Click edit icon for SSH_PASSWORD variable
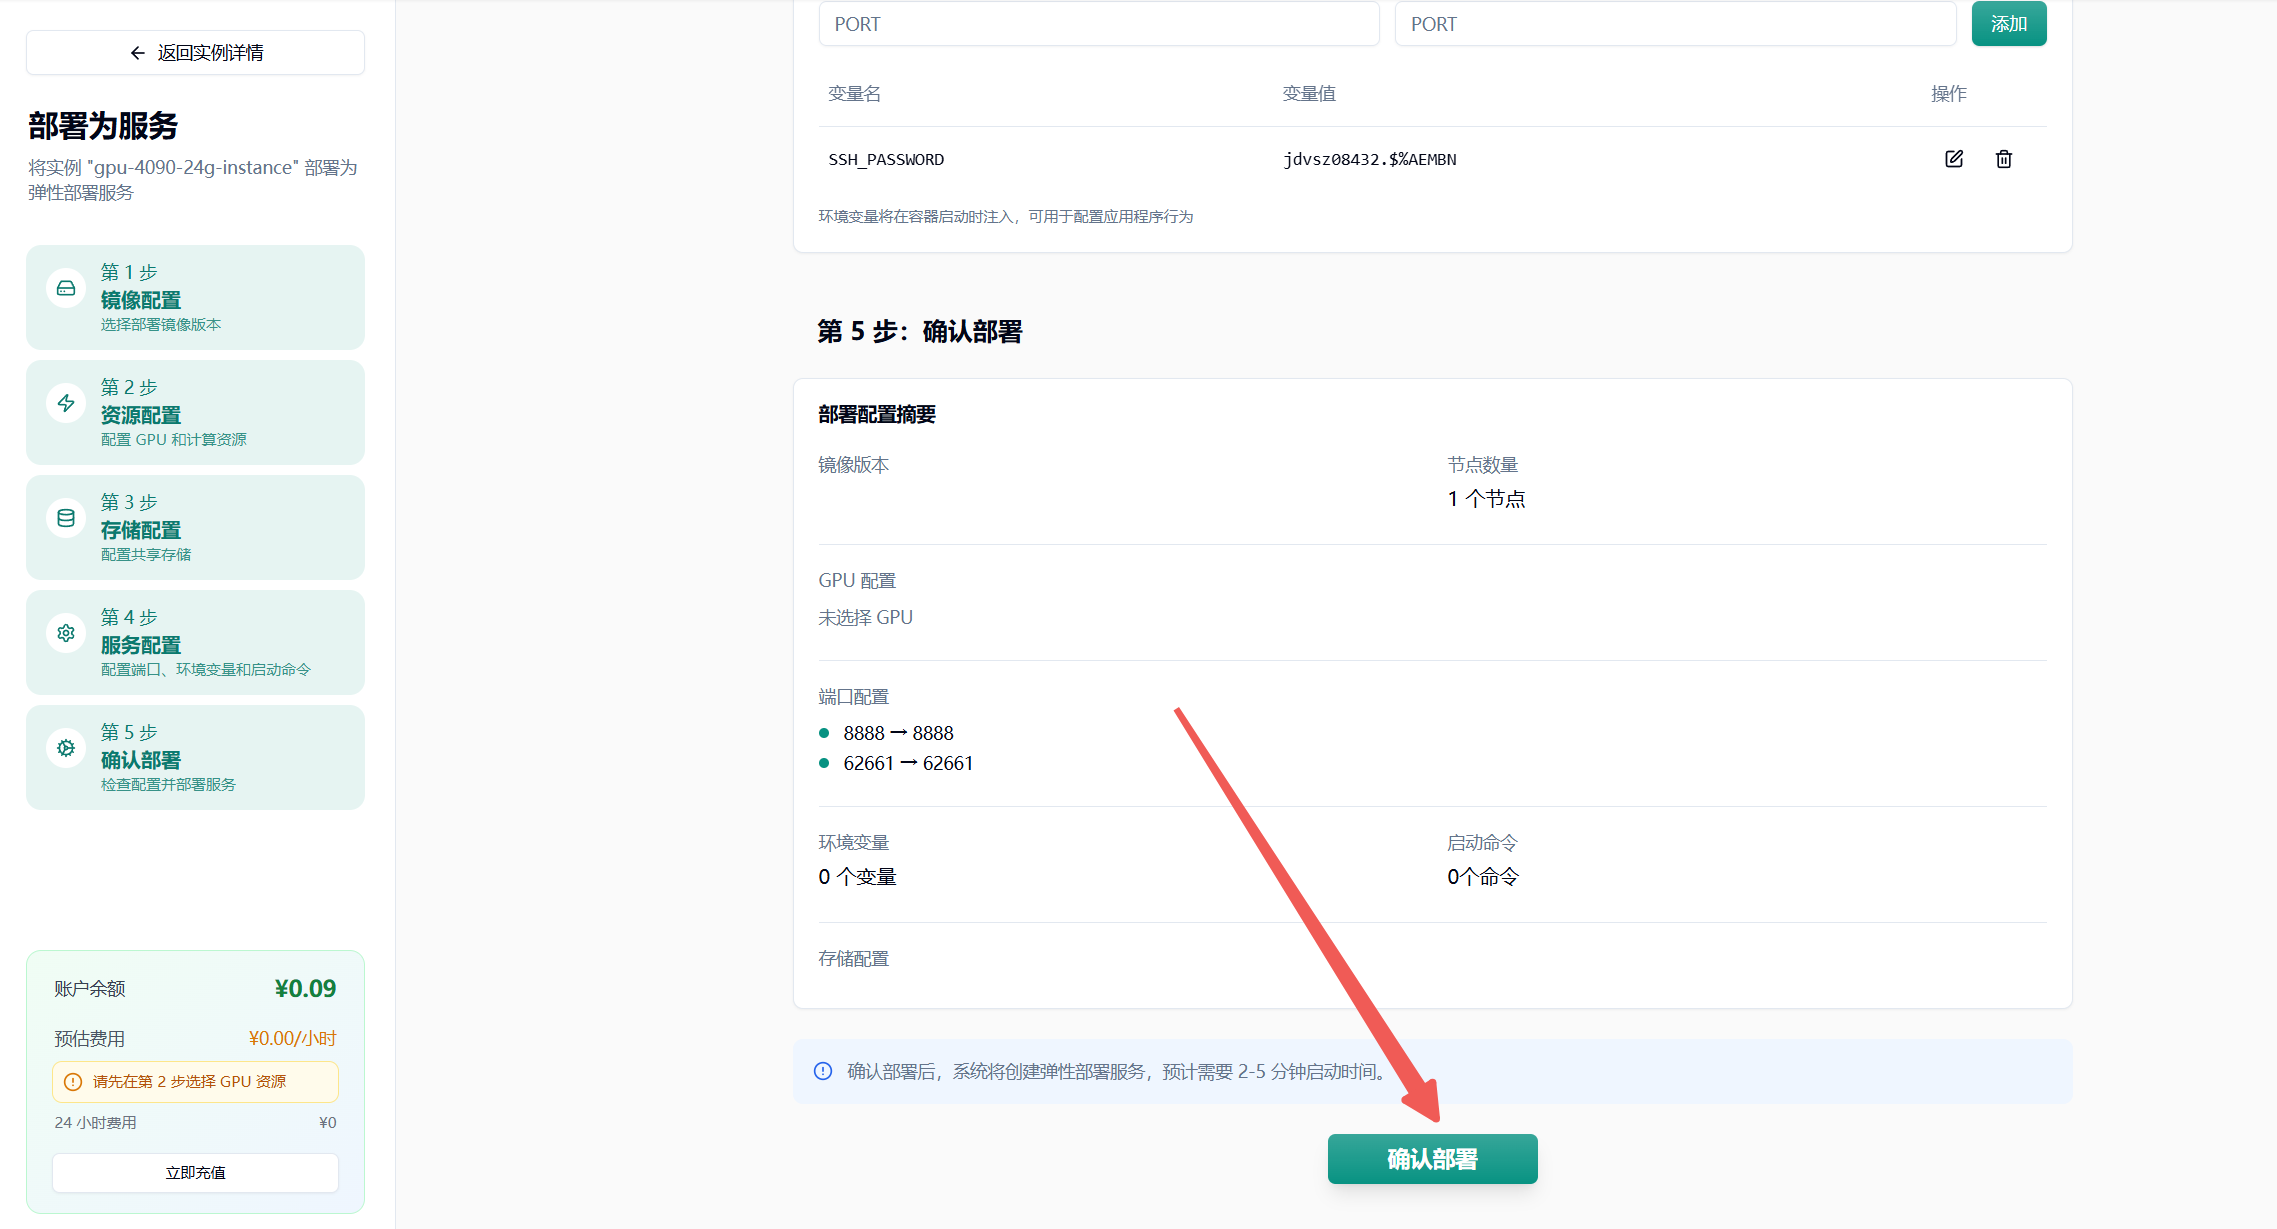2277x1229 pixels. point(1953,159)
